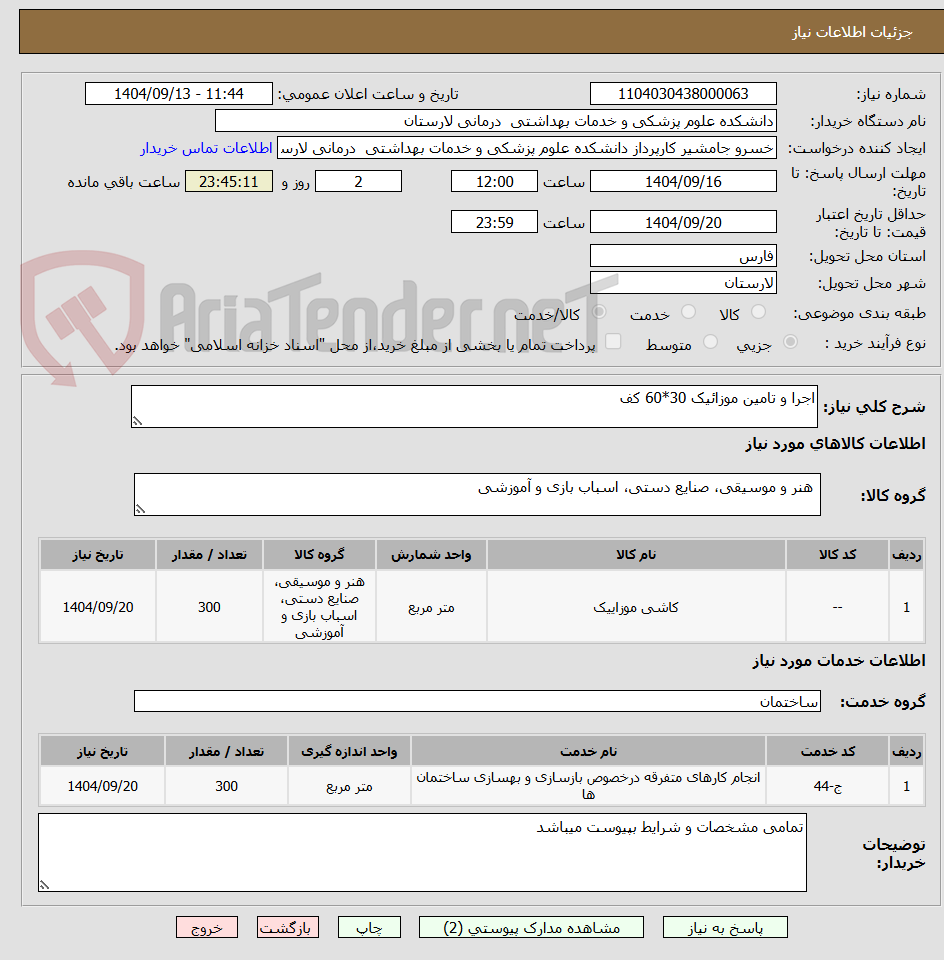Click the فارس province field
The height and width of the screenshot is (960, 944).
tap(683, 256)
